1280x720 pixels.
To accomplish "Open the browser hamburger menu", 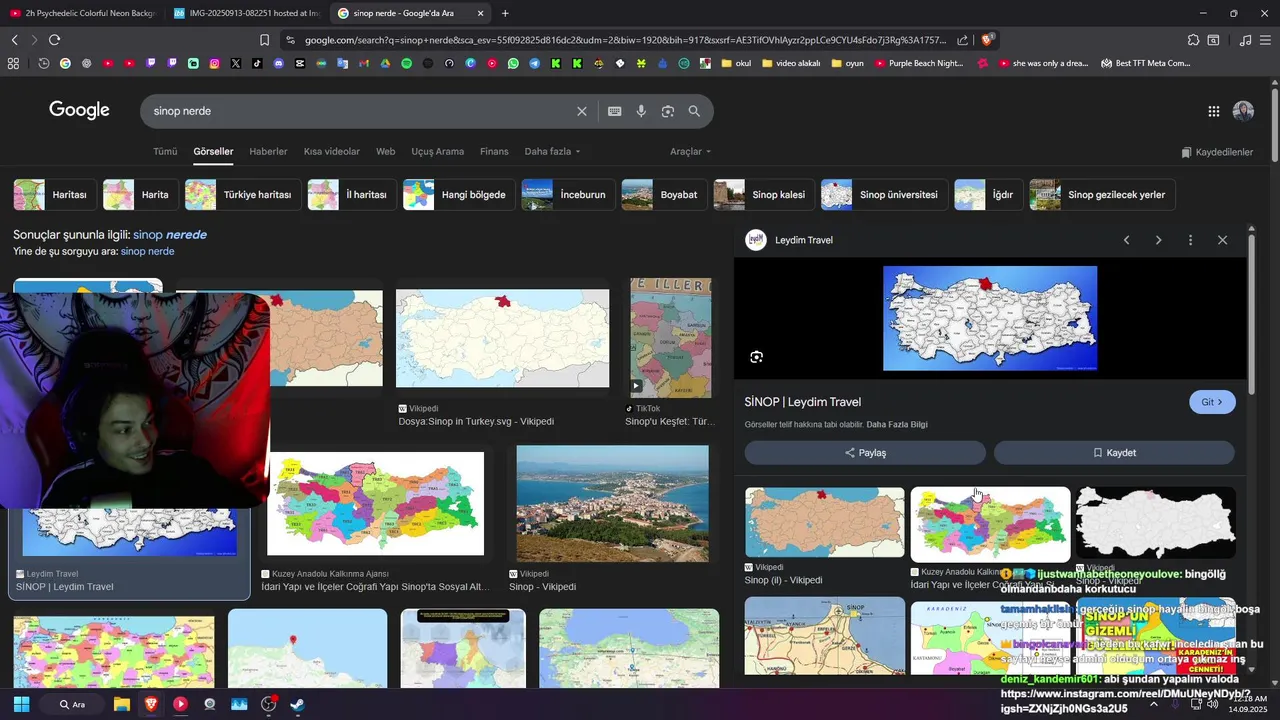I will (1267, 40).
